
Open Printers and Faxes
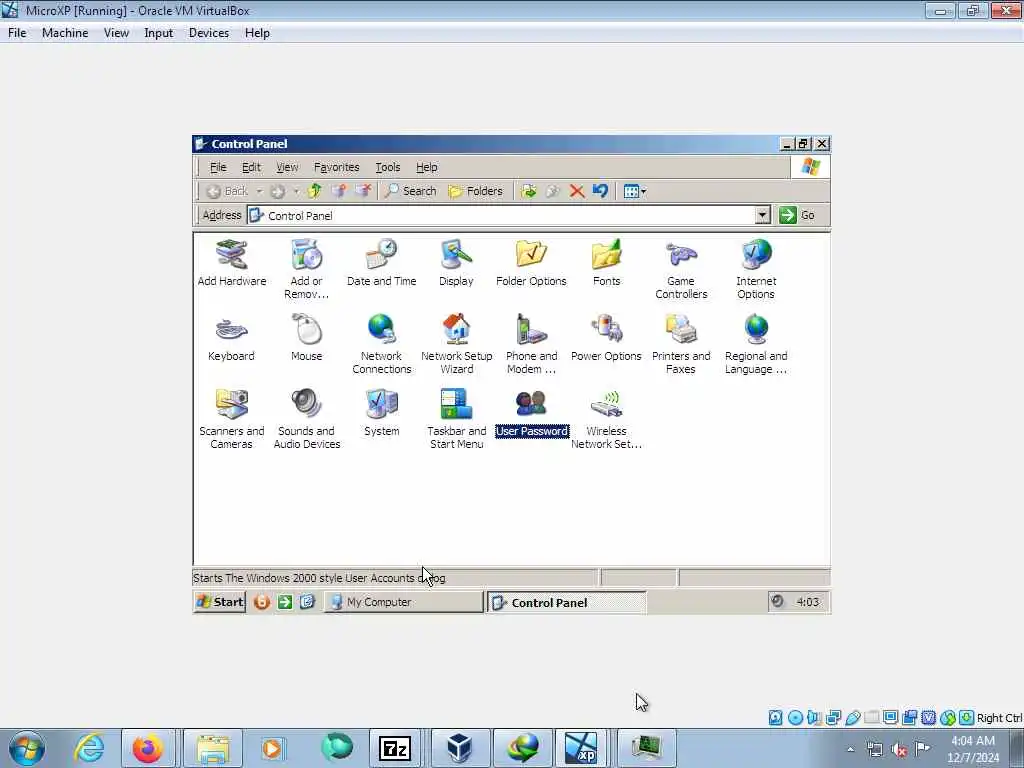click(x=680, y=344)
